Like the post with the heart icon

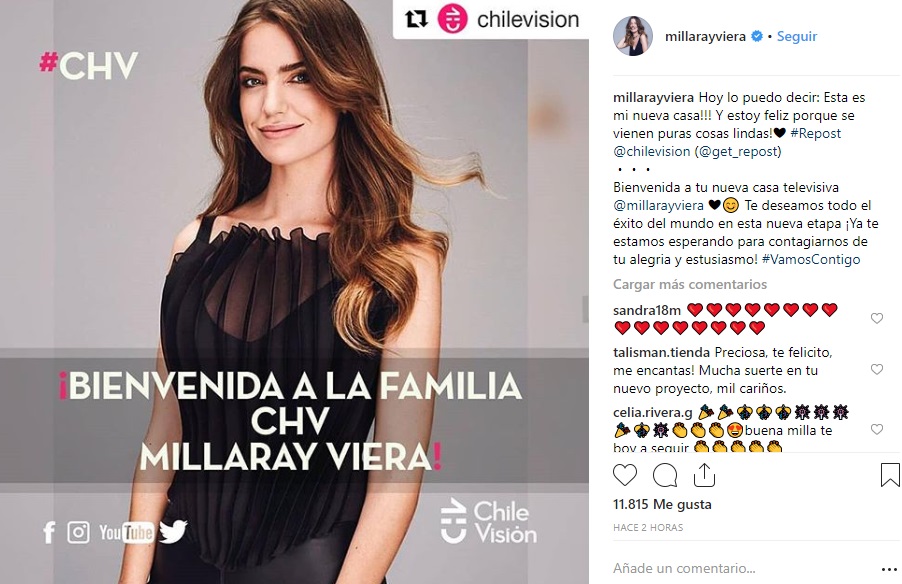(625, 475)
